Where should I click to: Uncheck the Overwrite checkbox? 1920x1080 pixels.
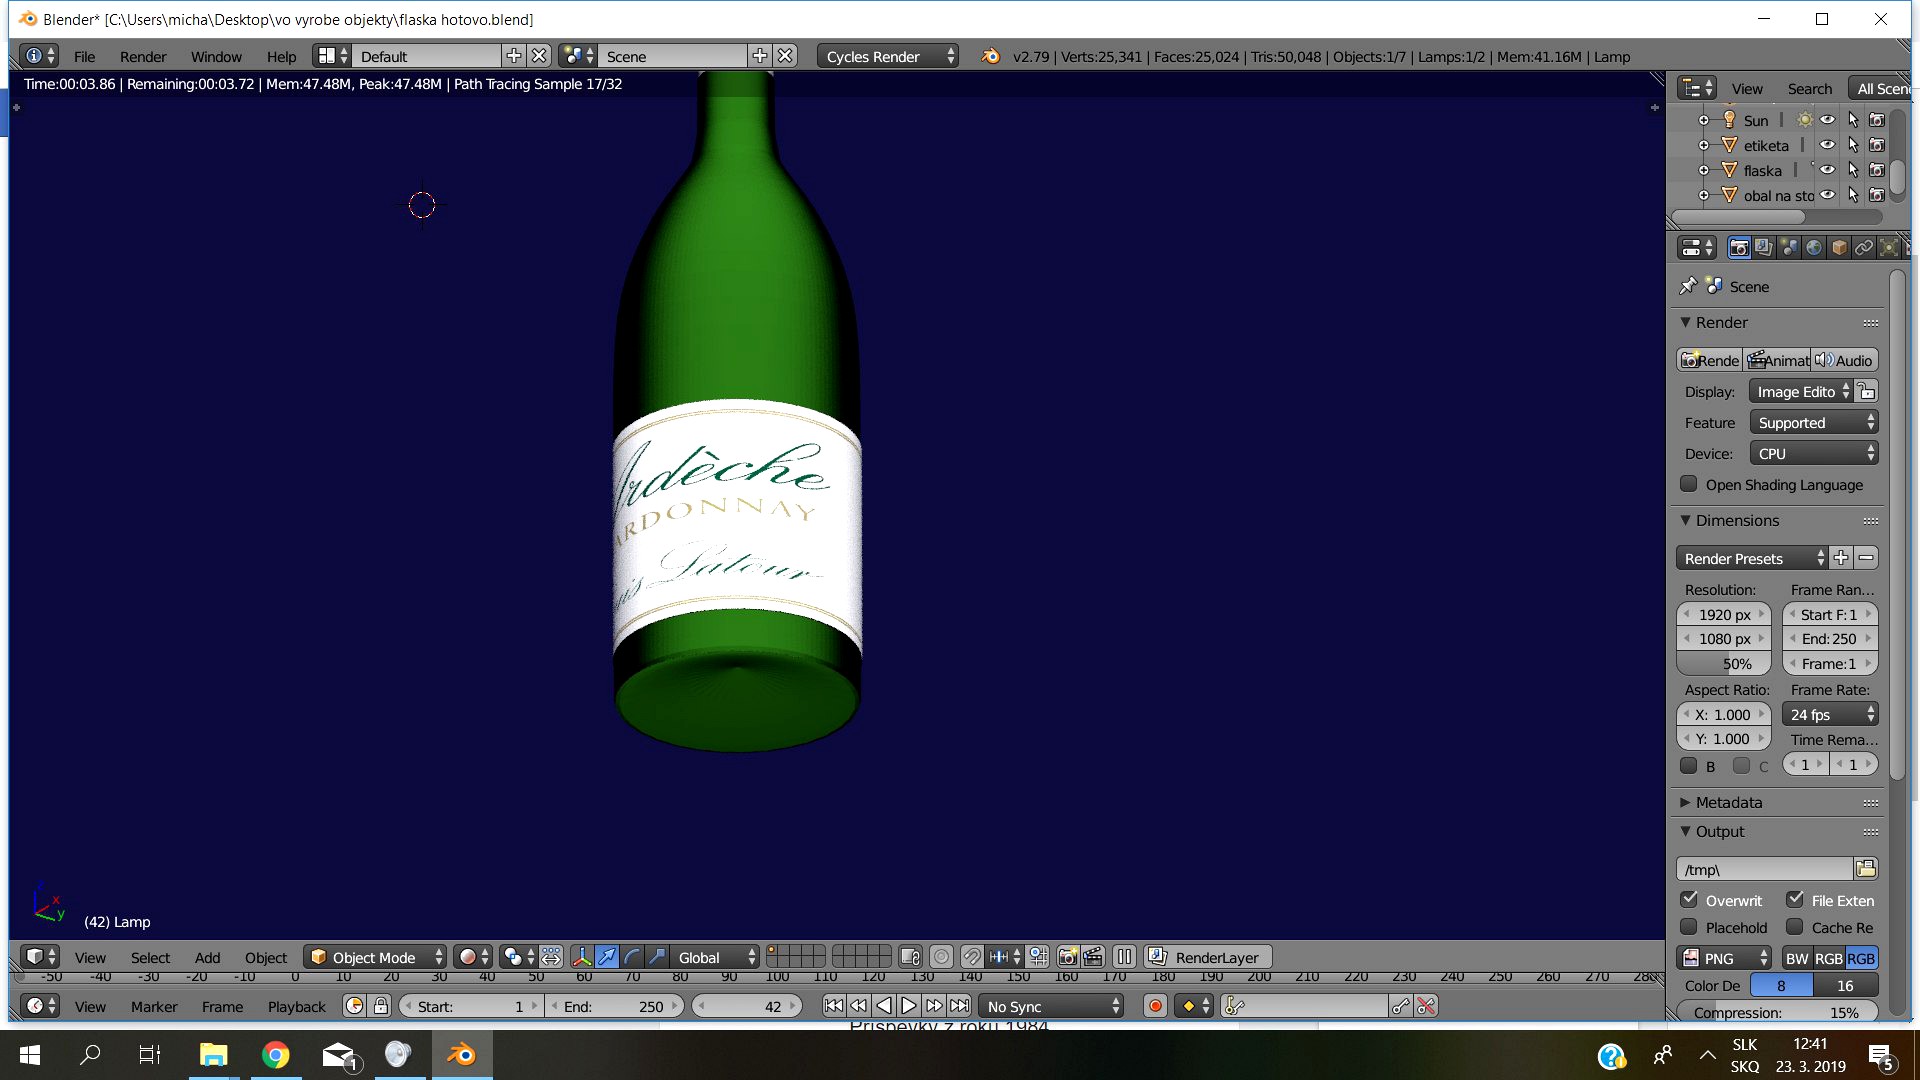click(x=1689, y=899)
